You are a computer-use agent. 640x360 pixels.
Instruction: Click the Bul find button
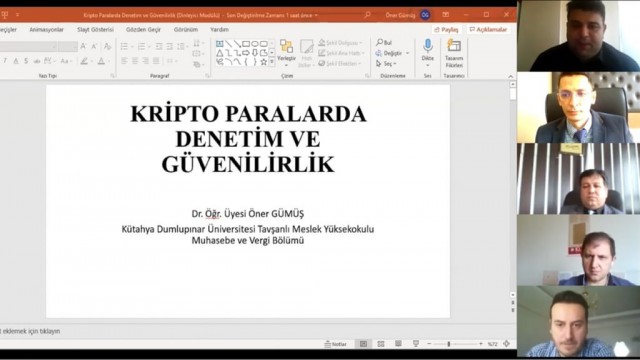click(384, 42)
